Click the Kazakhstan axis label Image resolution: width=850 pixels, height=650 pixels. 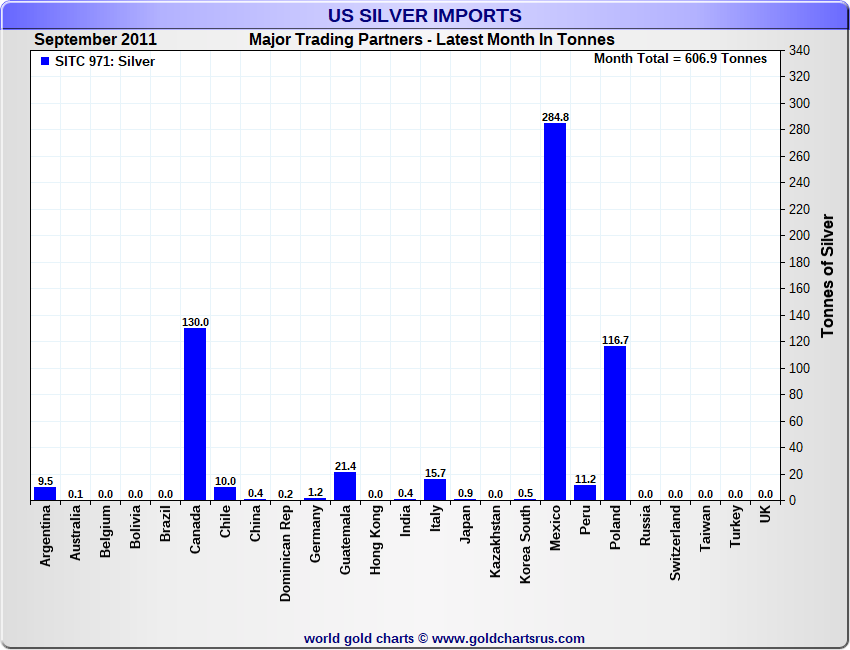click(495, 542)
